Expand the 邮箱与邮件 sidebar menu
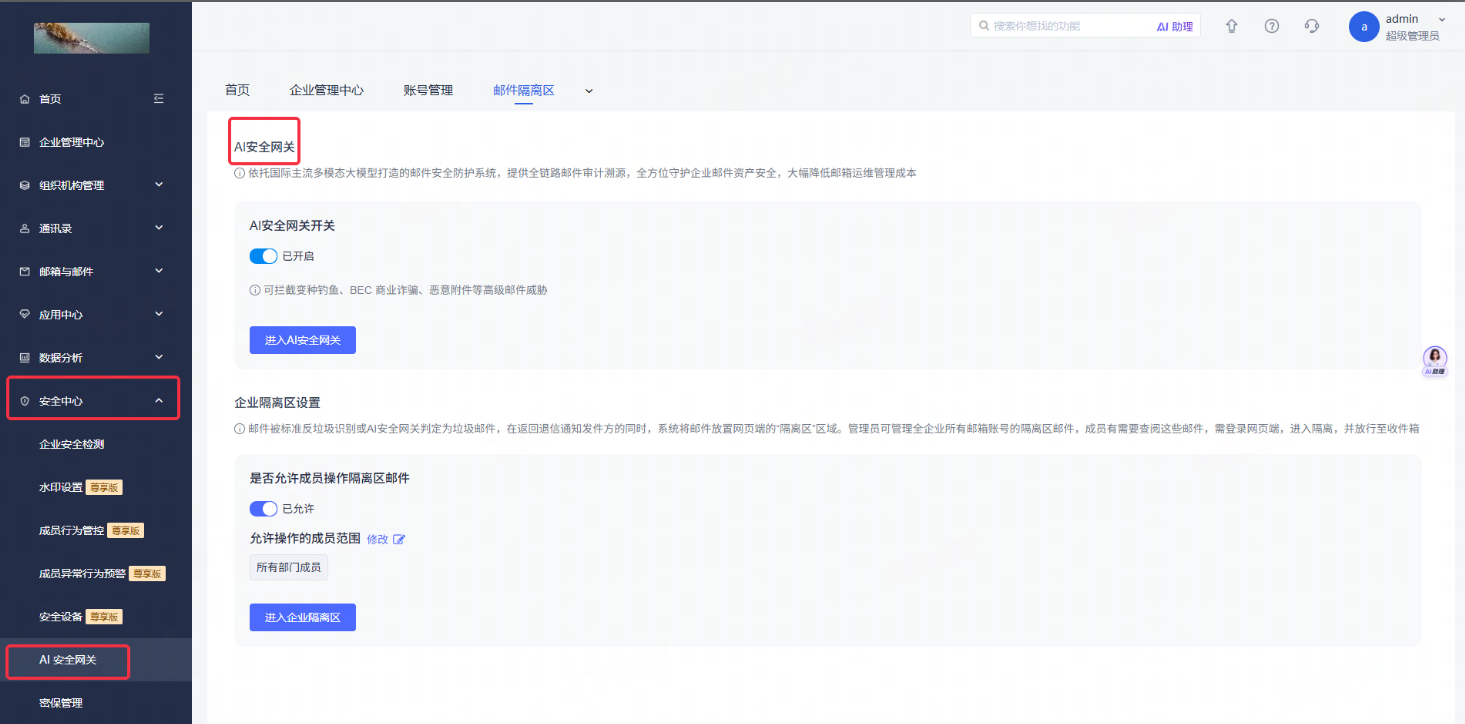The width and height of the screenshot is (1465, 724). [x=96, y=271]
